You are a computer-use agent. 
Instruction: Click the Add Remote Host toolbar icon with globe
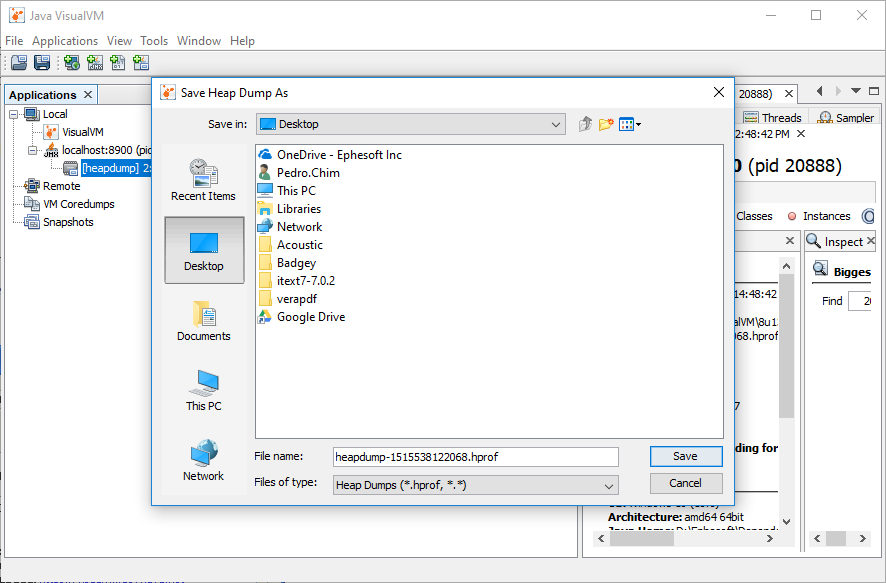[x=72, y=62]
